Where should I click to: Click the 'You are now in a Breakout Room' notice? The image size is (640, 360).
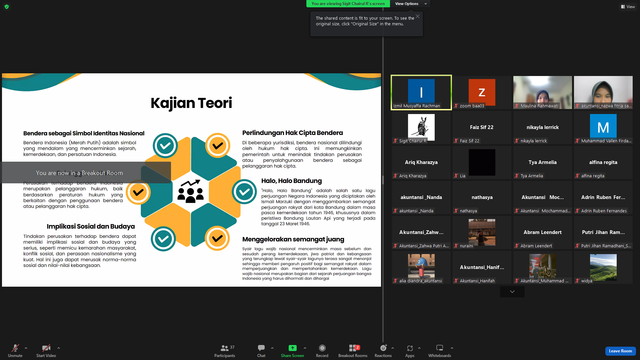coord(86,173)
